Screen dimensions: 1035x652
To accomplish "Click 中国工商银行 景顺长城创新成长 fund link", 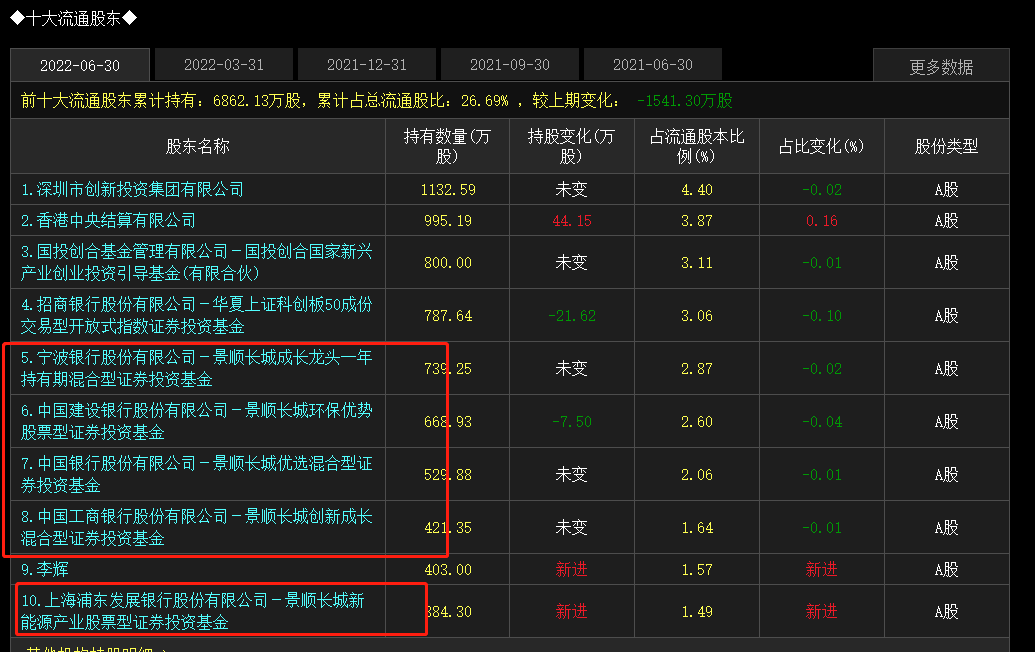I will coord(196,527).
